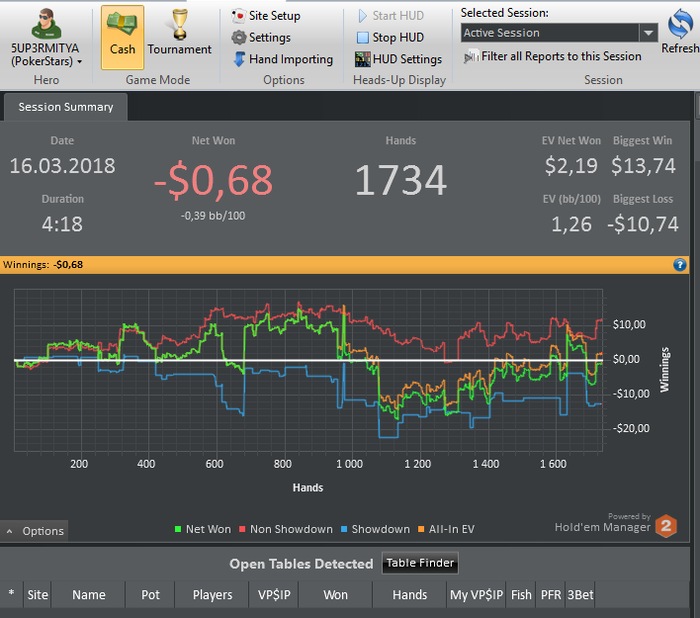Toggle the All-In EV orange legend
This screenshot has height=618, width=700.
click(446, 529)
